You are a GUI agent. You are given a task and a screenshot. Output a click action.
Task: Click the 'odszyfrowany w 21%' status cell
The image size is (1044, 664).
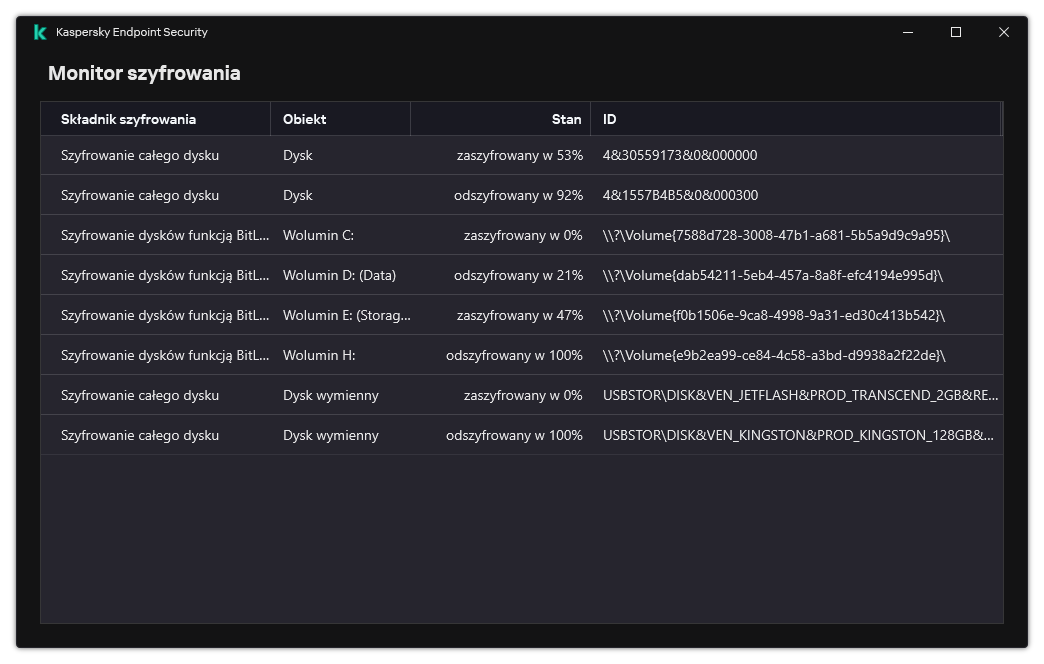[518, 275]
